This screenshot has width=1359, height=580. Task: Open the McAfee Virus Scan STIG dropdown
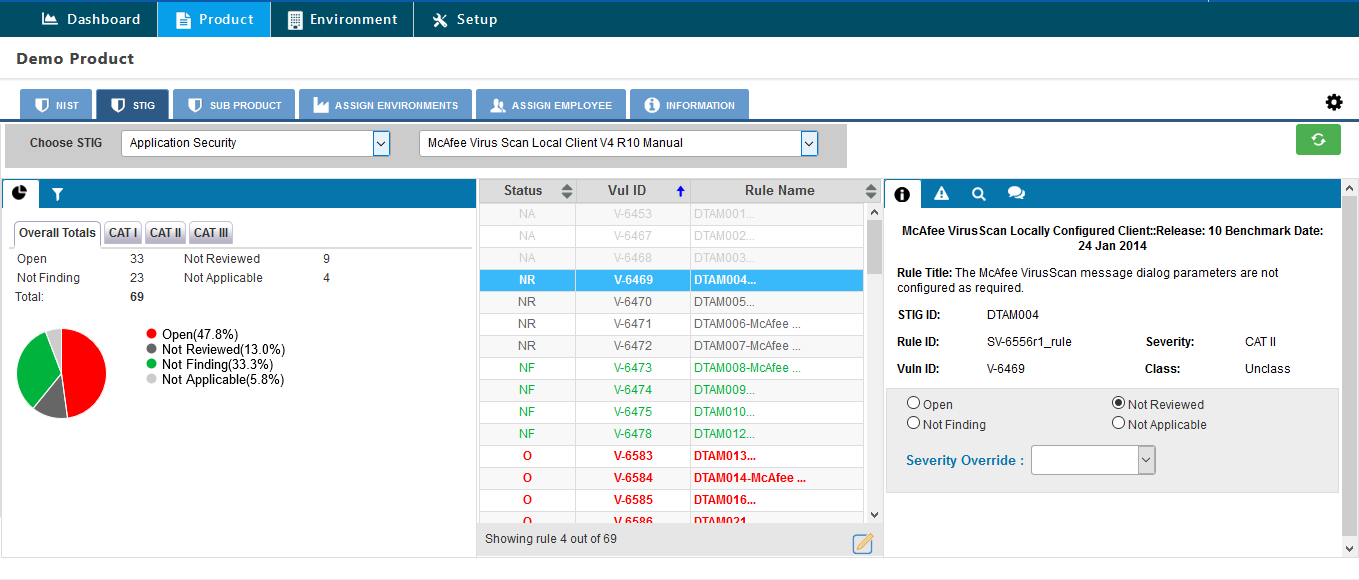(618, 144)
